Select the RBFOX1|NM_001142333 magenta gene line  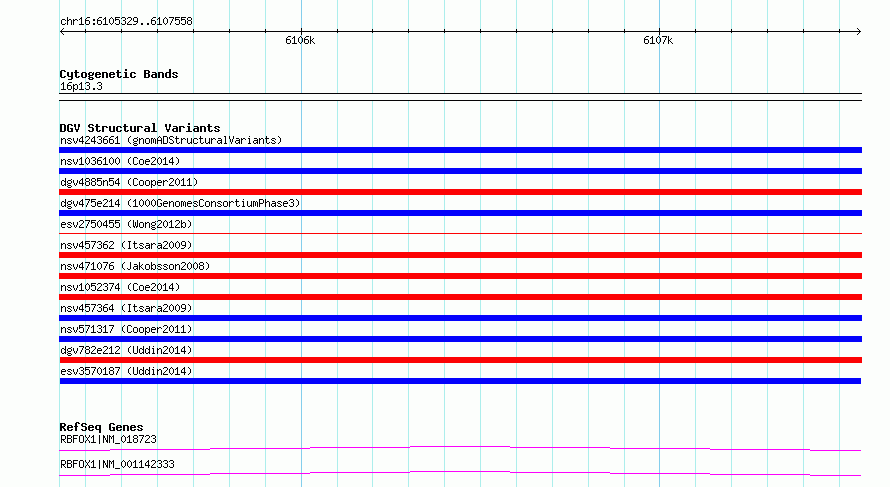coord(460,473)
